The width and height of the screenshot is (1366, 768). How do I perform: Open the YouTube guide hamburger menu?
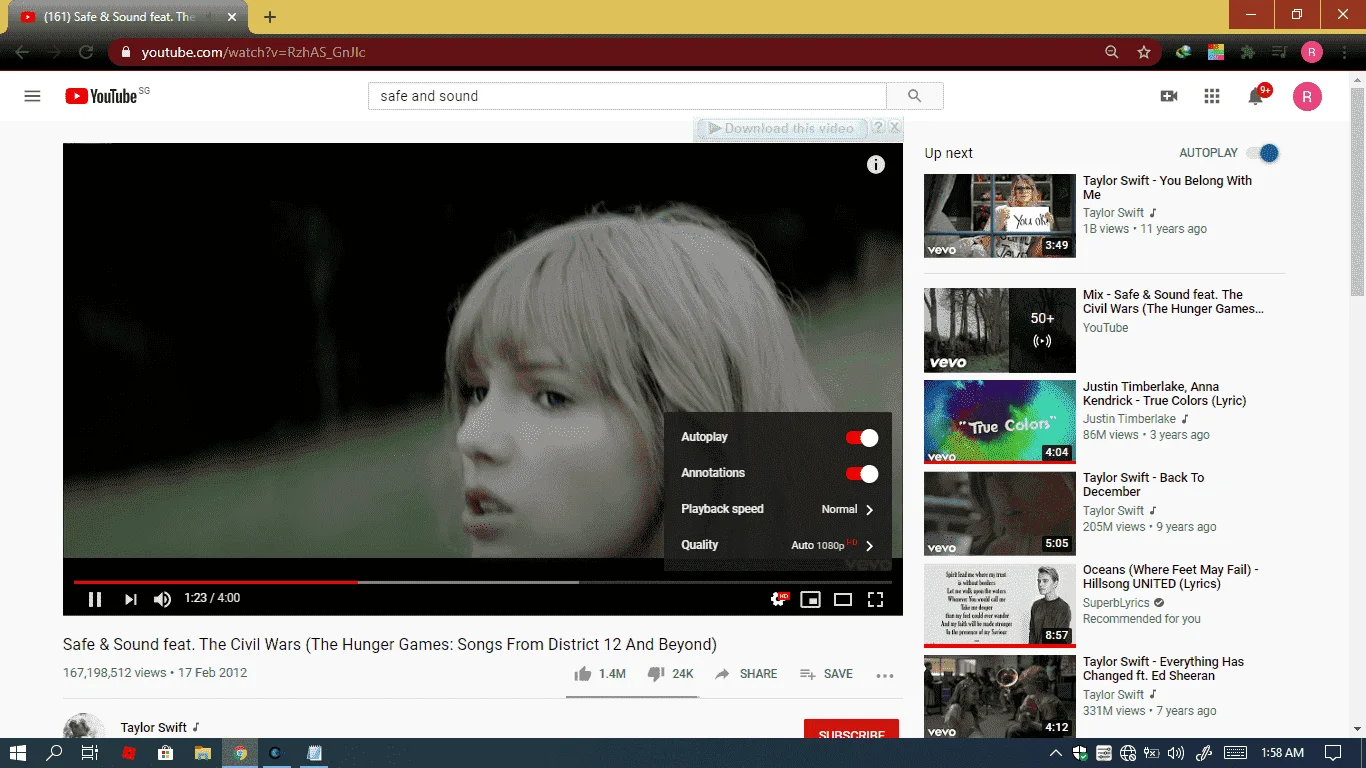[32, 96]
